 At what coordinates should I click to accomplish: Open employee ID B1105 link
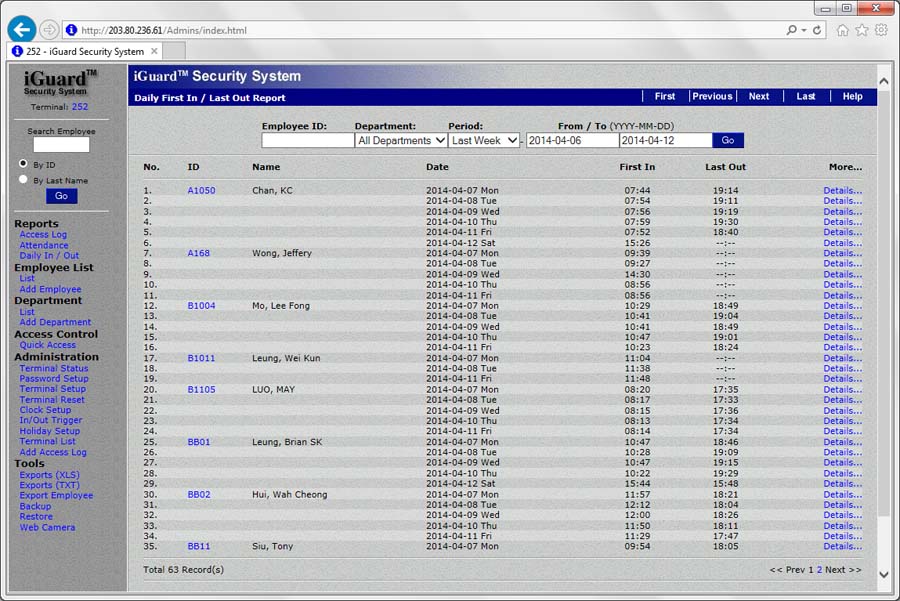coord(201,389)
